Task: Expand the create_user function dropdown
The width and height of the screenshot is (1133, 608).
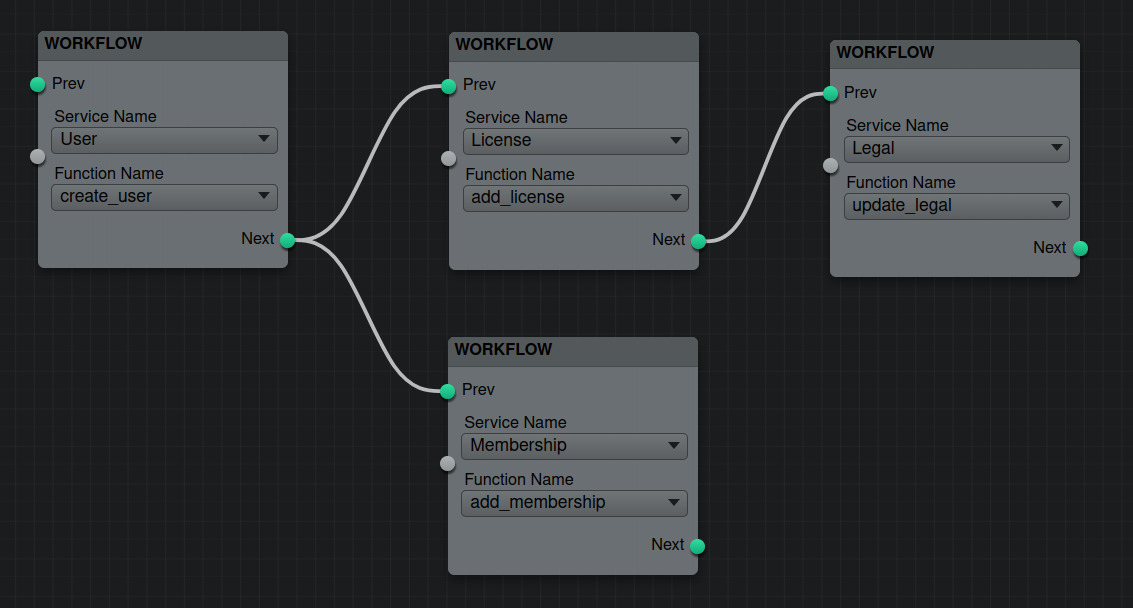Action: pyautogui.click(x=164, y=197)
